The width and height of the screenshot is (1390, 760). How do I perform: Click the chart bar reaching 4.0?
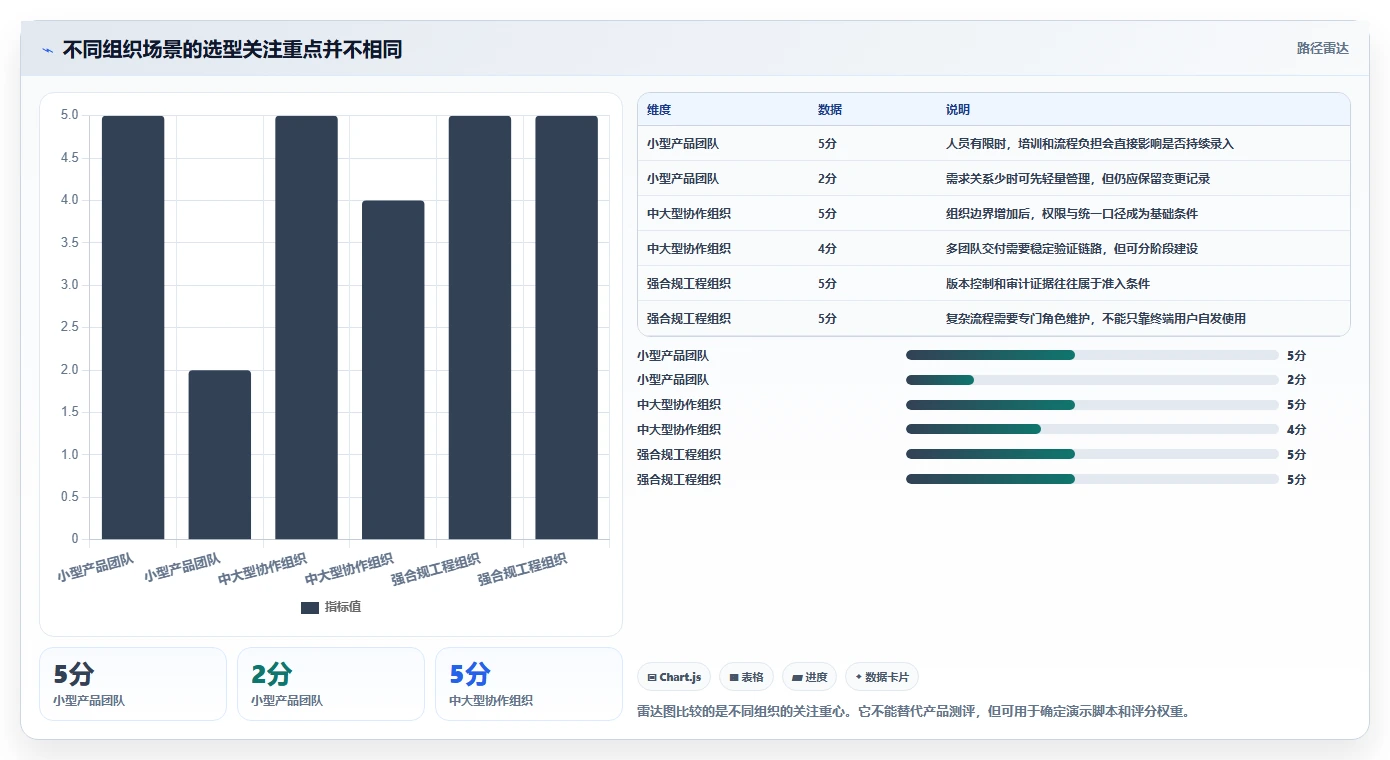pos(393,370)
